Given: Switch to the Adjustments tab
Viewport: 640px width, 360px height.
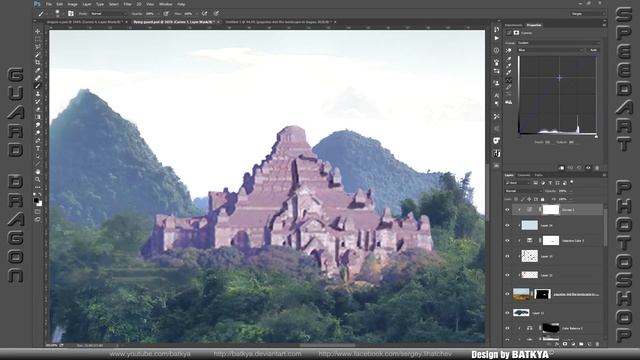Looking at the screenshot, I should [x=513, y=25].
